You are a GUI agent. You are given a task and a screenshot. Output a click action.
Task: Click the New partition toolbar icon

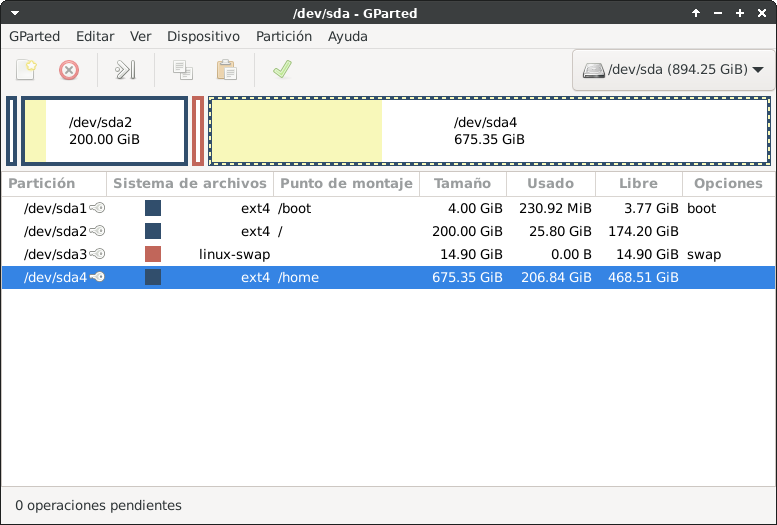pos(27,70)
